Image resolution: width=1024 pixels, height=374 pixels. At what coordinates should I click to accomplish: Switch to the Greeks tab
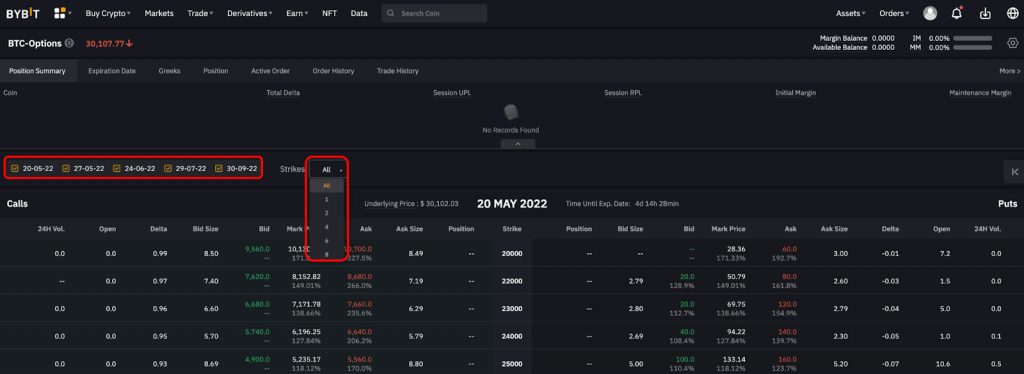coord(169,70)
